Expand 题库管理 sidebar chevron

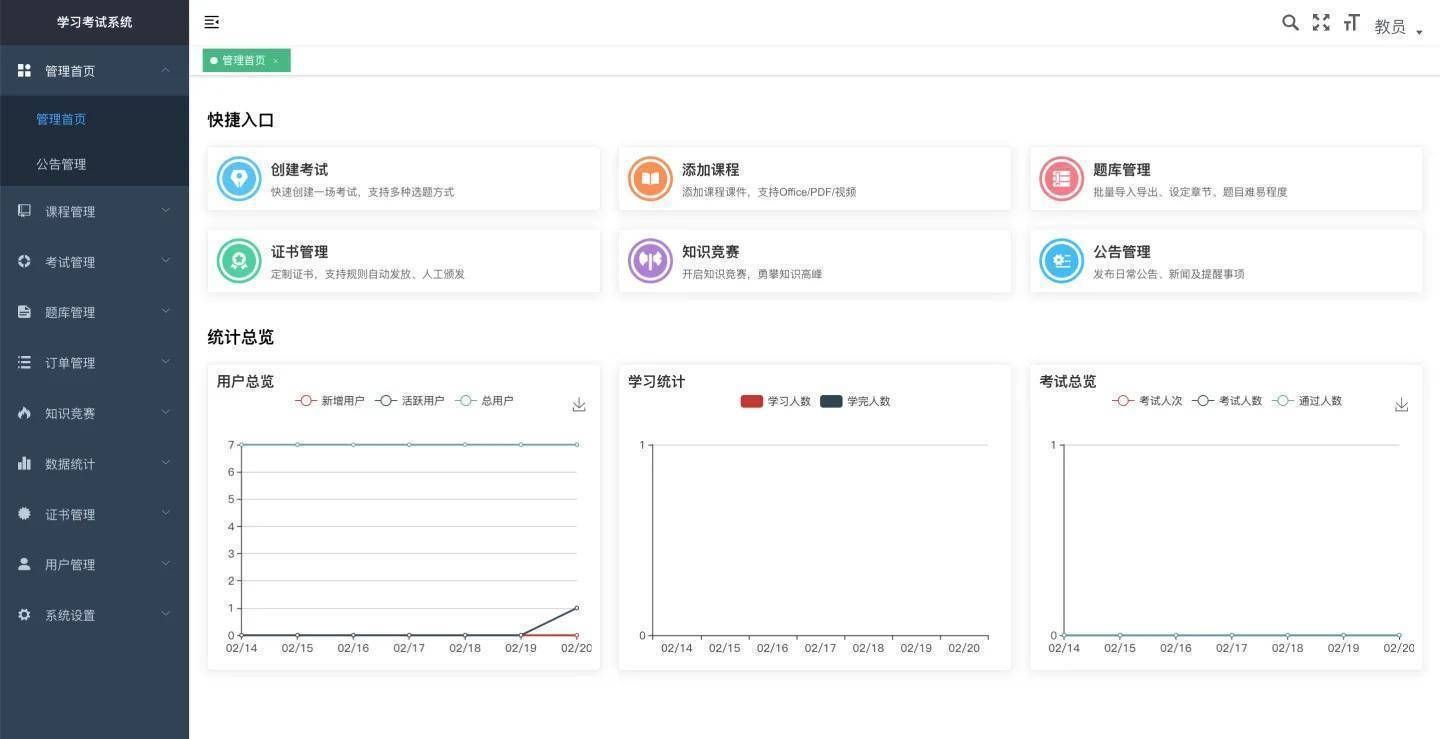(x=166, y=312)
